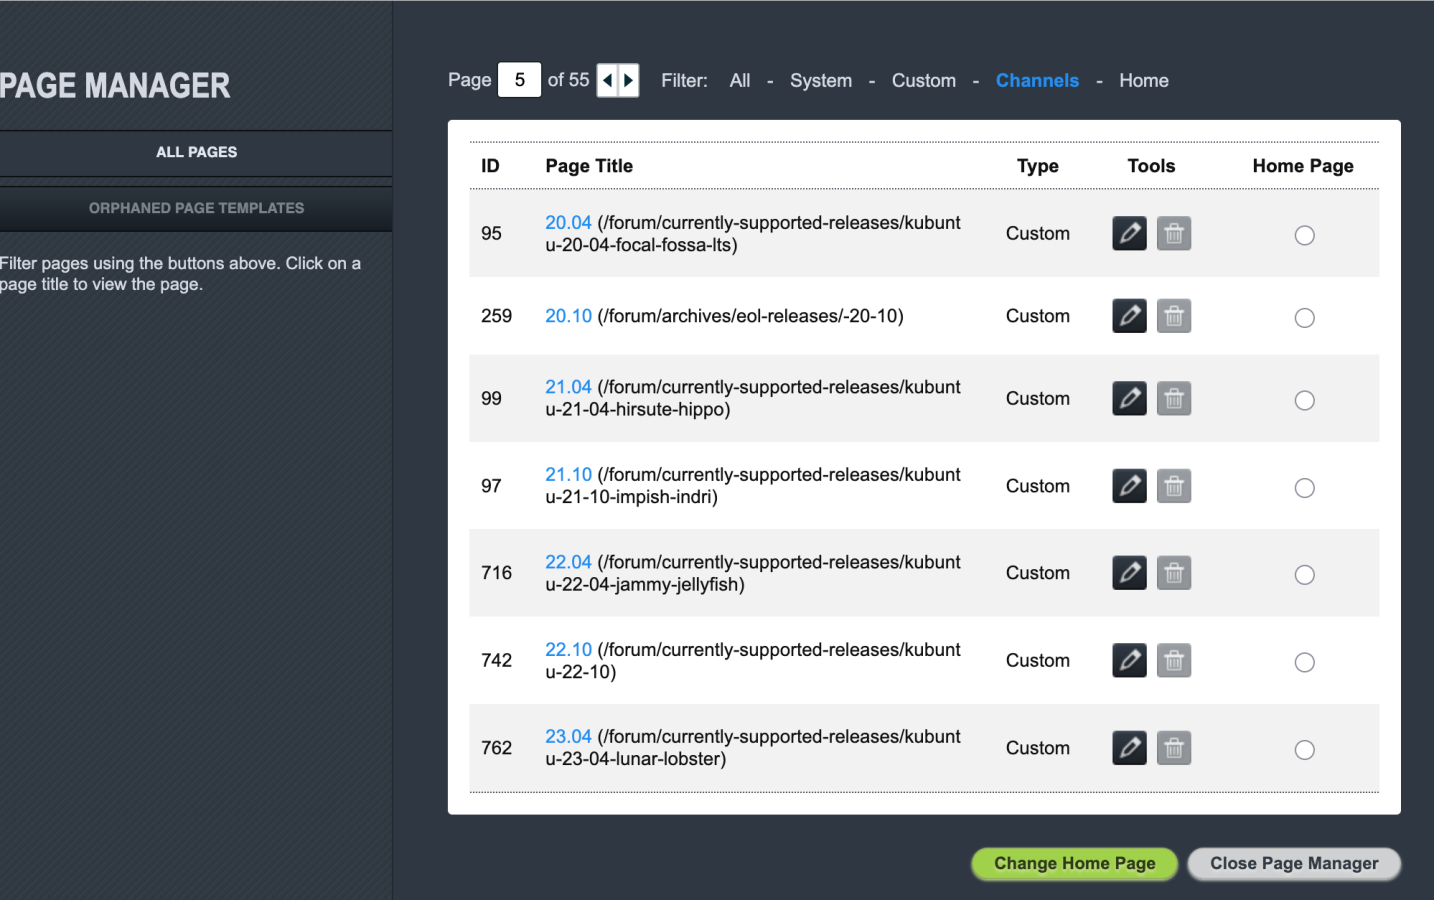Open the All Pages section
Viewport: 1434px width, 900px height.
coord(196,152)
